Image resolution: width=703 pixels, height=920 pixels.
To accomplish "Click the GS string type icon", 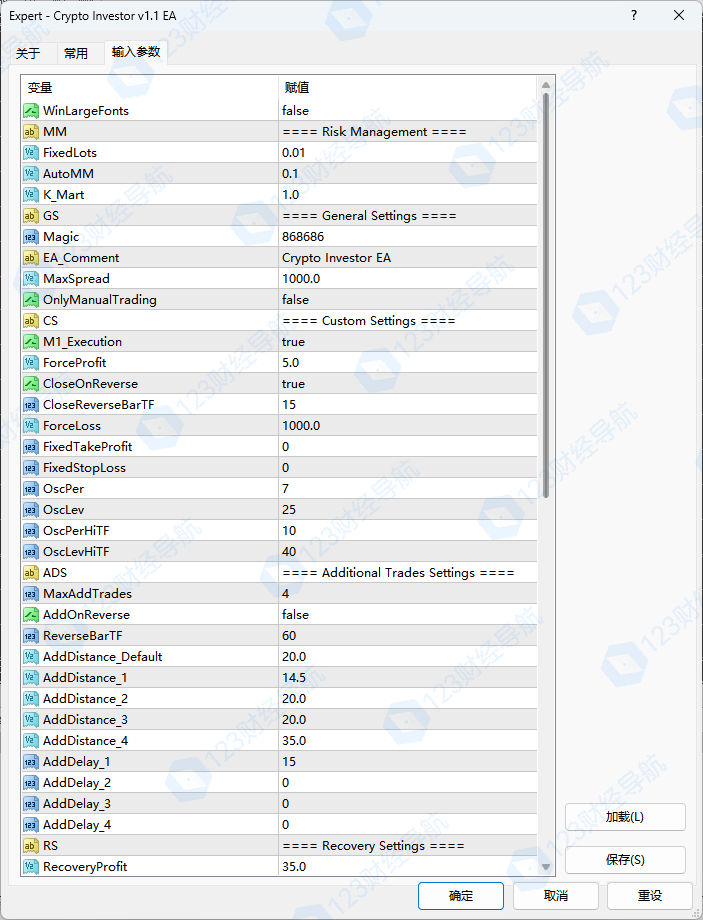I will pyautogui.click(x=31, y=216).
